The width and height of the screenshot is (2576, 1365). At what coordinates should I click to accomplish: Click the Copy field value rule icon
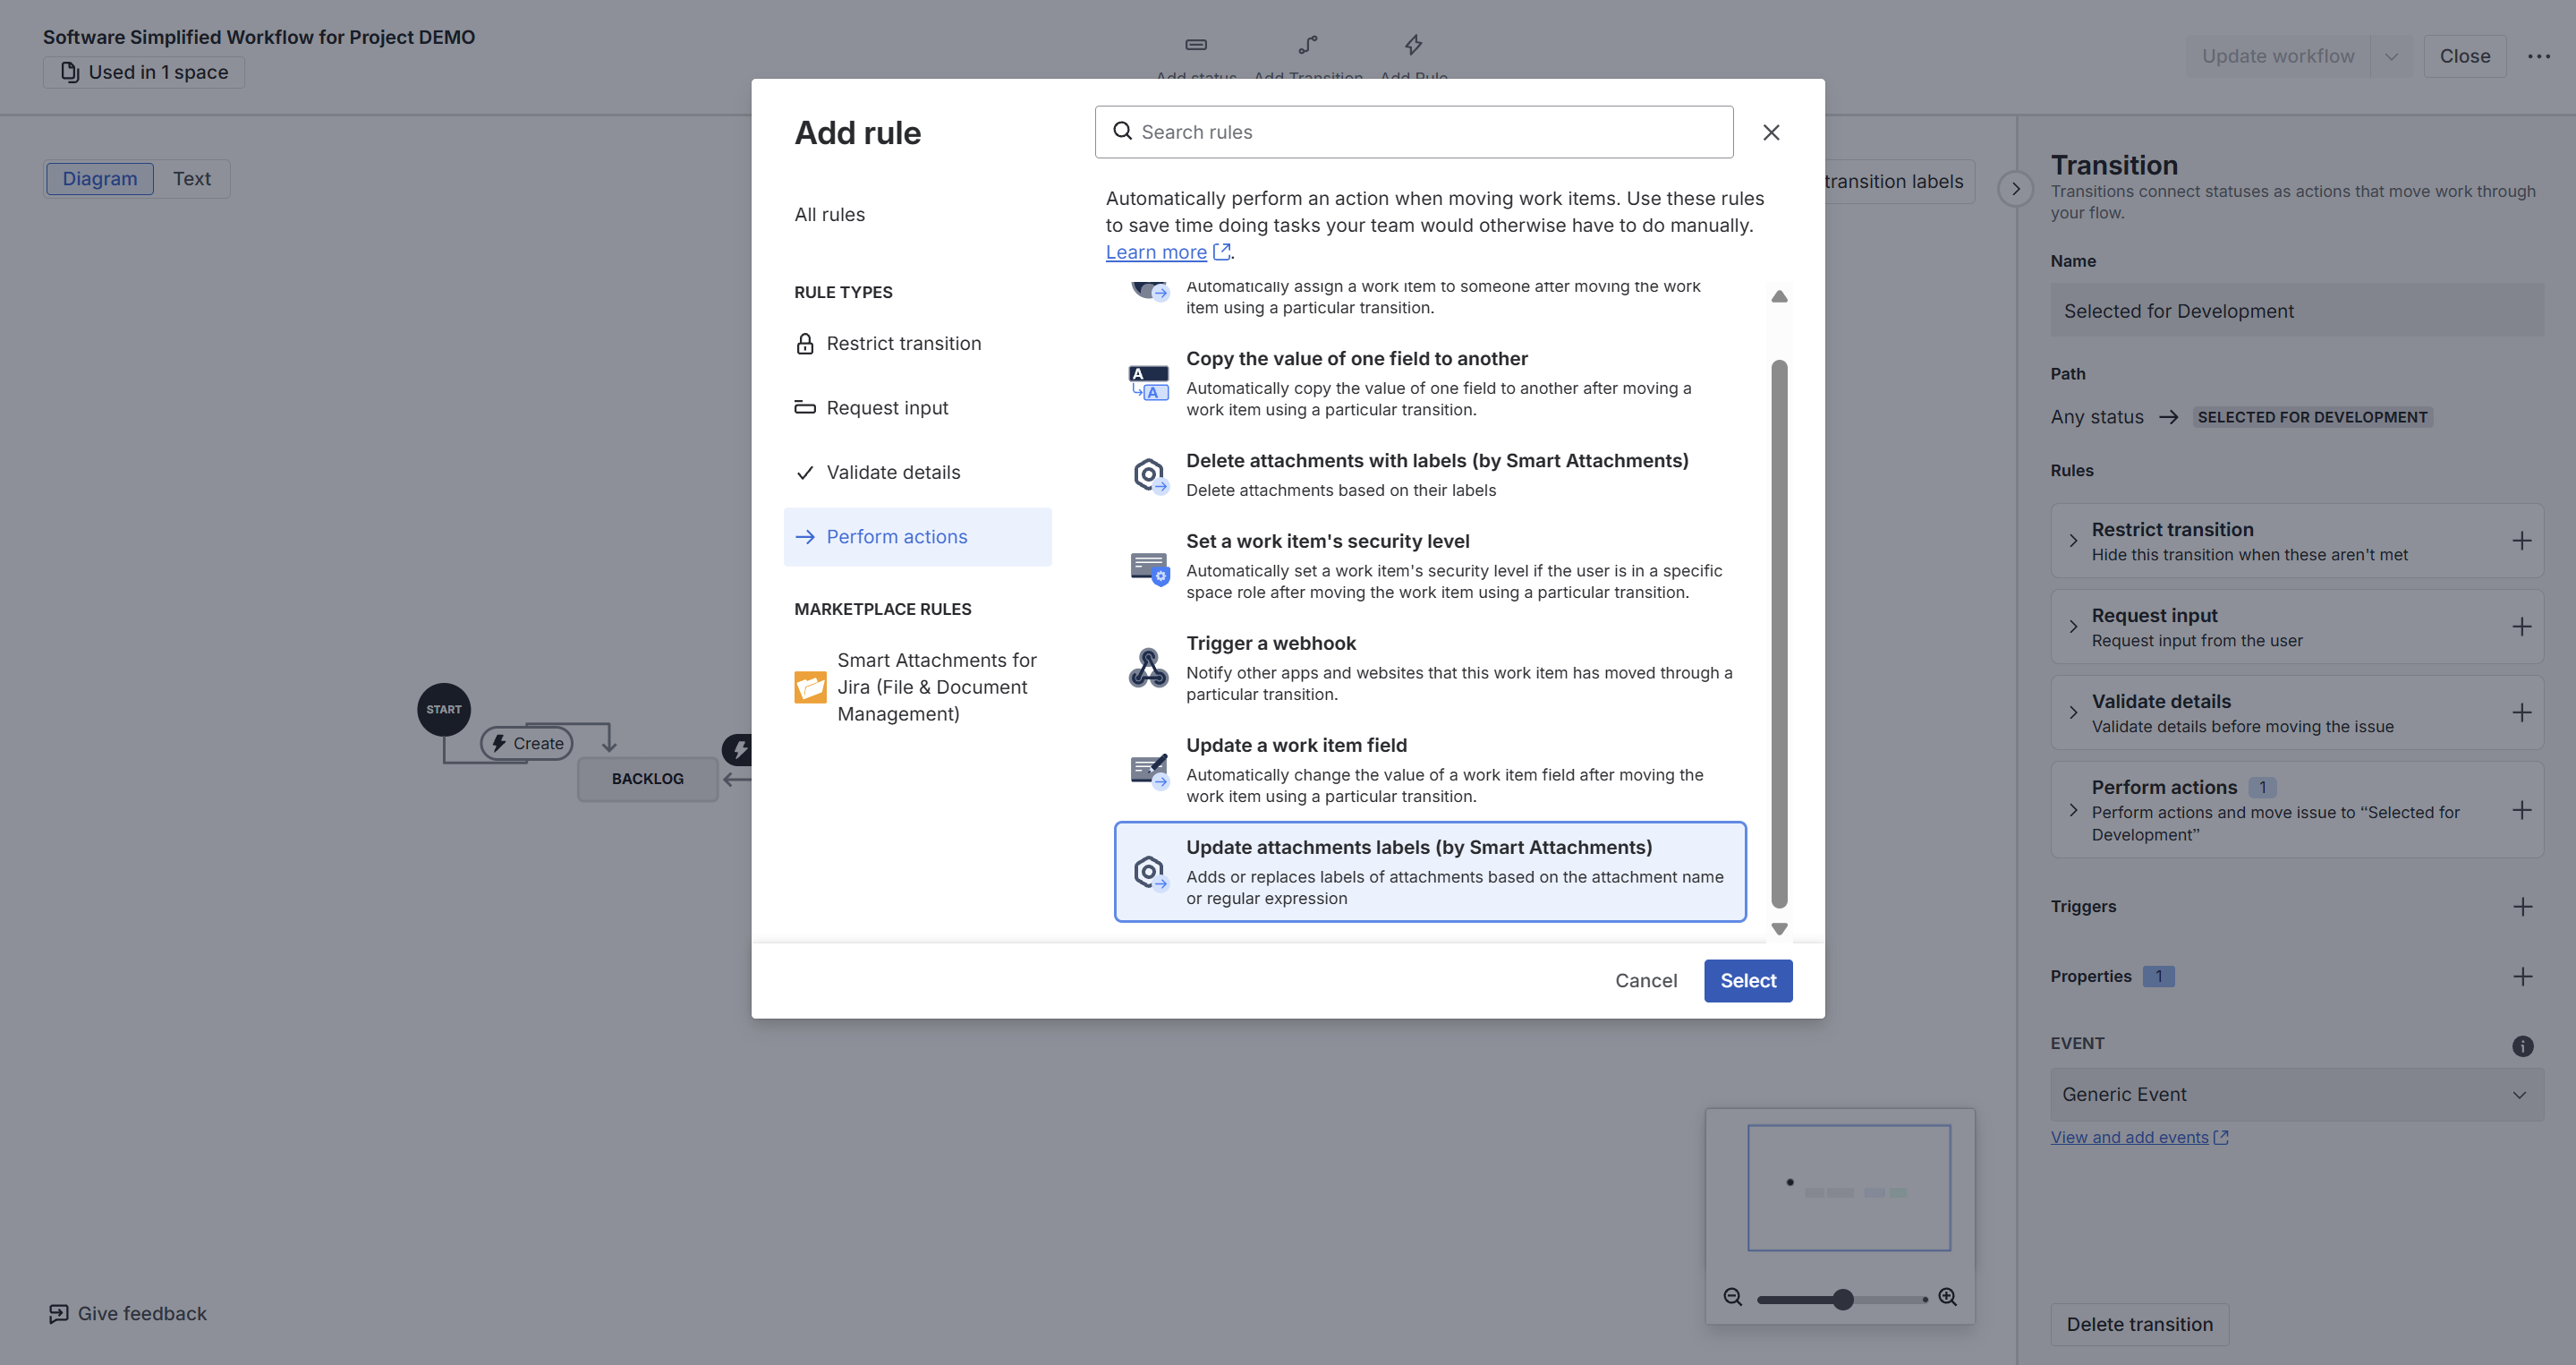1148,383
